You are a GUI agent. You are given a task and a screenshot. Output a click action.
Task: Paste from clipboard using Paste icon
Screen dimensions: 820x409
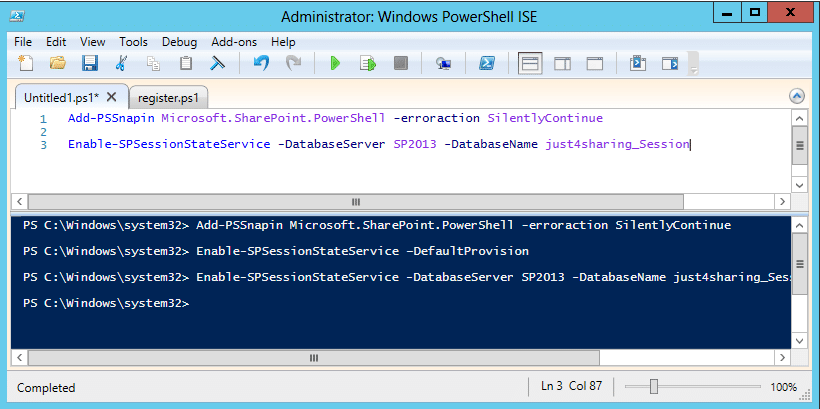[x=186, y=64]
